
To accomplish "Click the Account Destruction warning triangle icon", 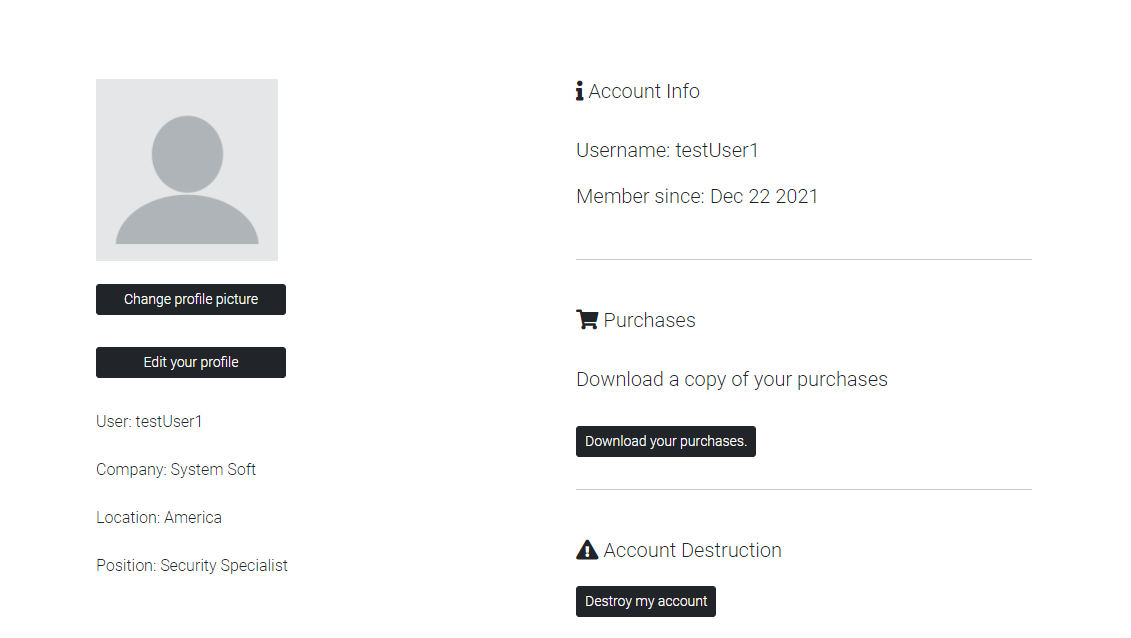I will pos(587,550).
